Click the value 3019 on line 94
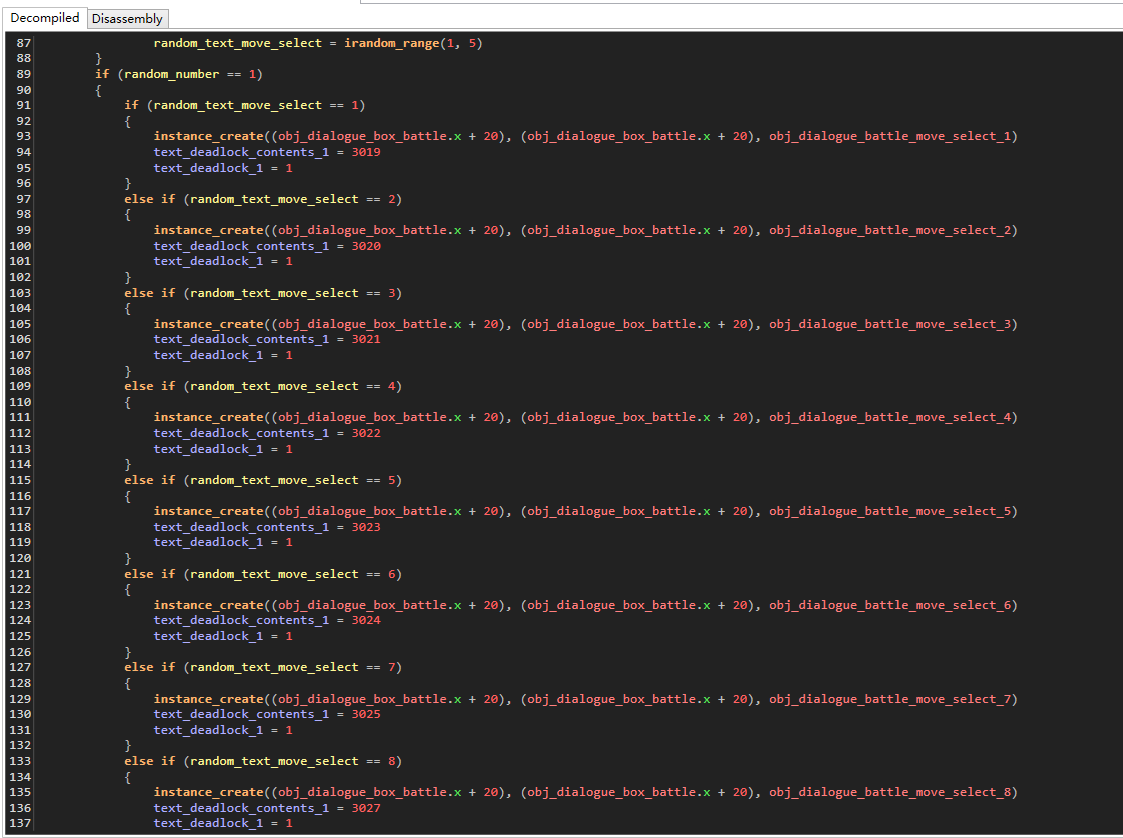The width and height of the screenshot is (1123, 838). (x=366, y=152)
